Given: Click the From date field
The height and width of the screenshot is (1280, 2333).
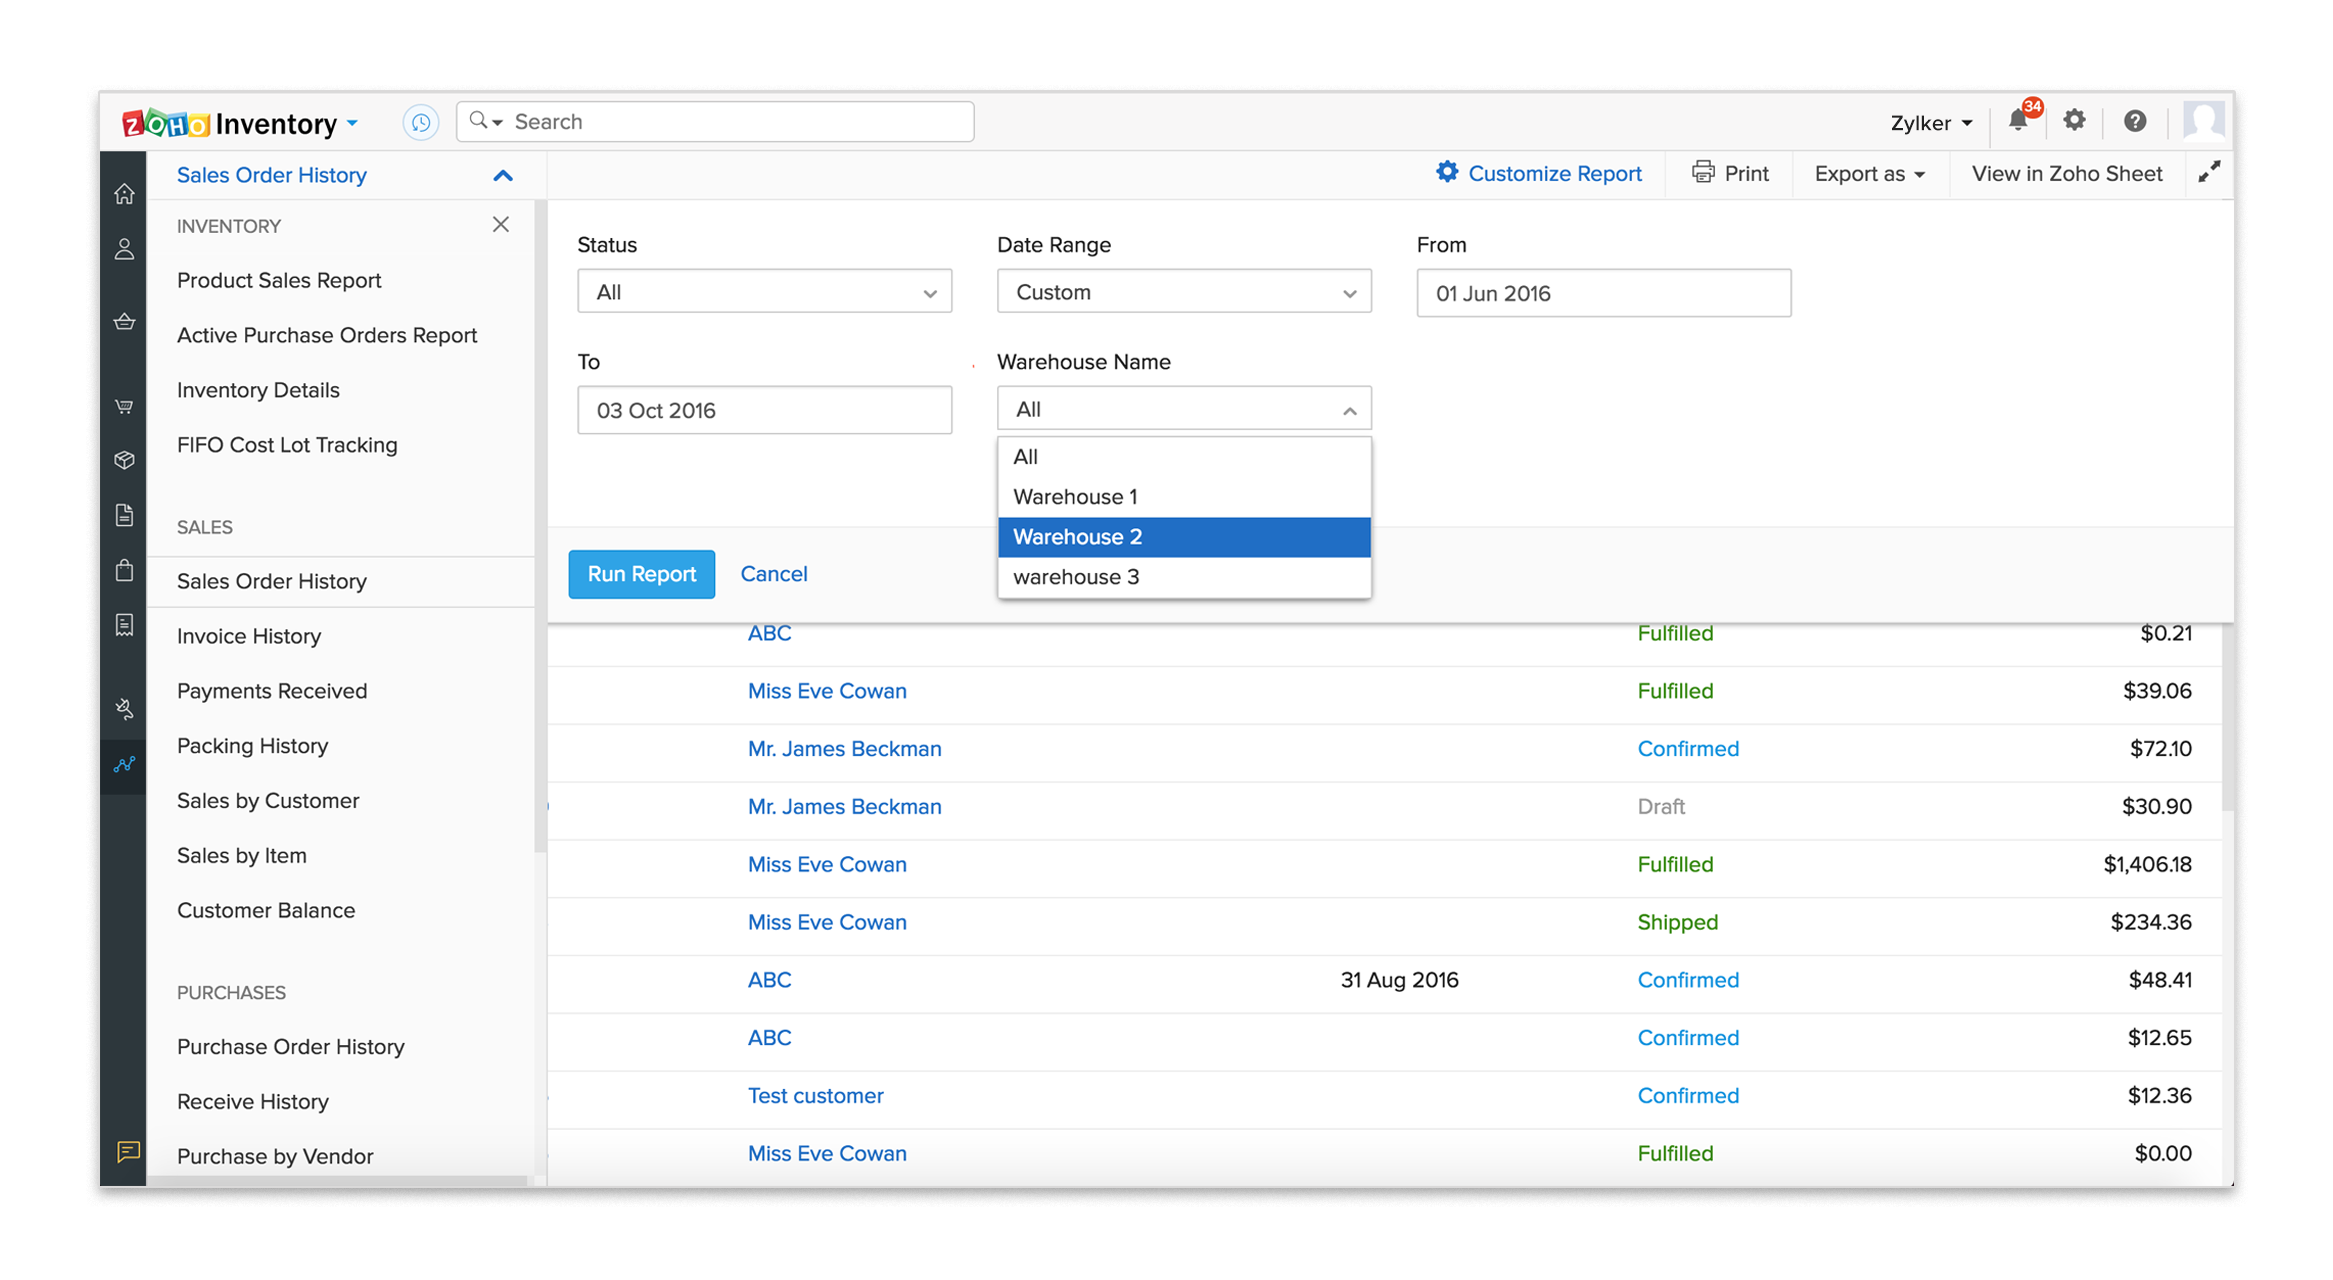Looking at the screenshot, I should (x=1603, y=293).
